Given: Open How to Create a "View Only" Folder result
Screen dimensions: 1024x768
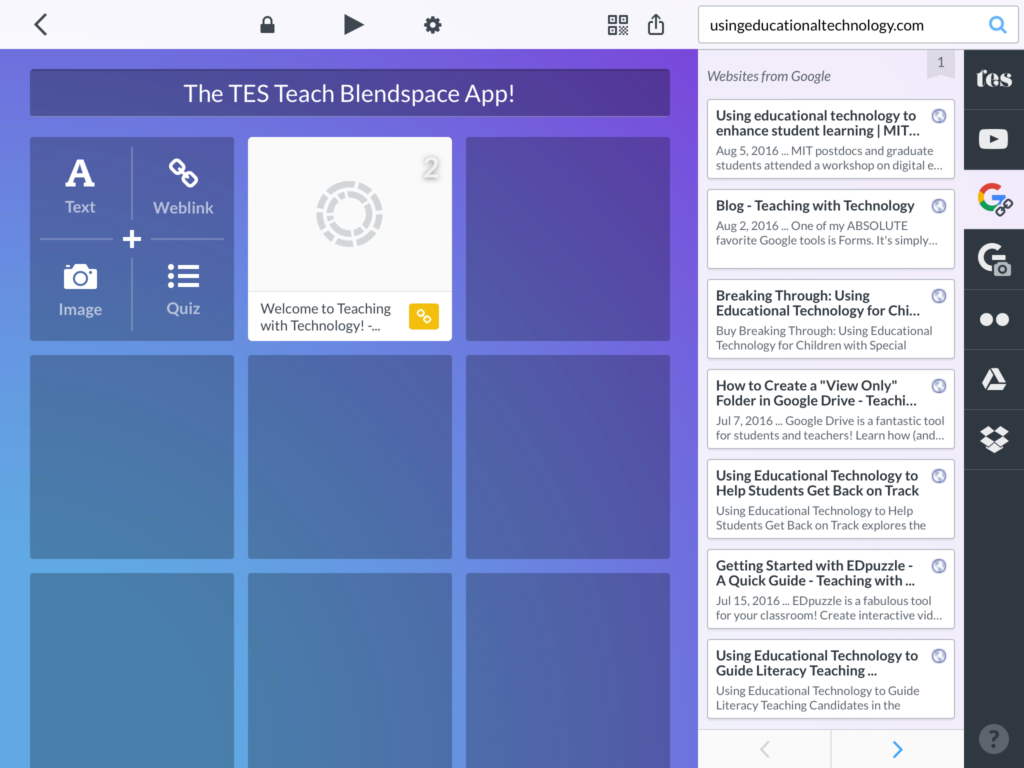Looking at the screenshot, I should pos(830,409).
